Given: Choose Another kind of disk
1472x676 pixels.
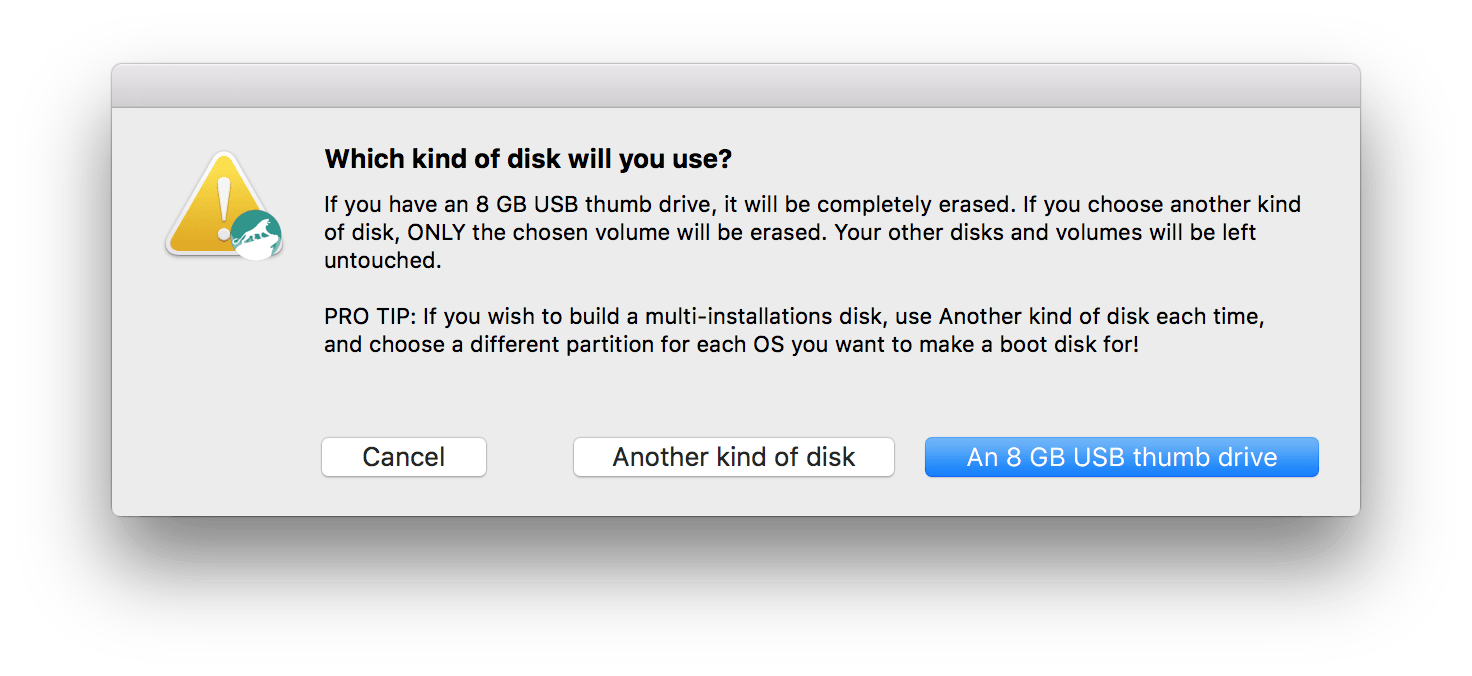Looking at the screenshot, I should click(733, 457).
